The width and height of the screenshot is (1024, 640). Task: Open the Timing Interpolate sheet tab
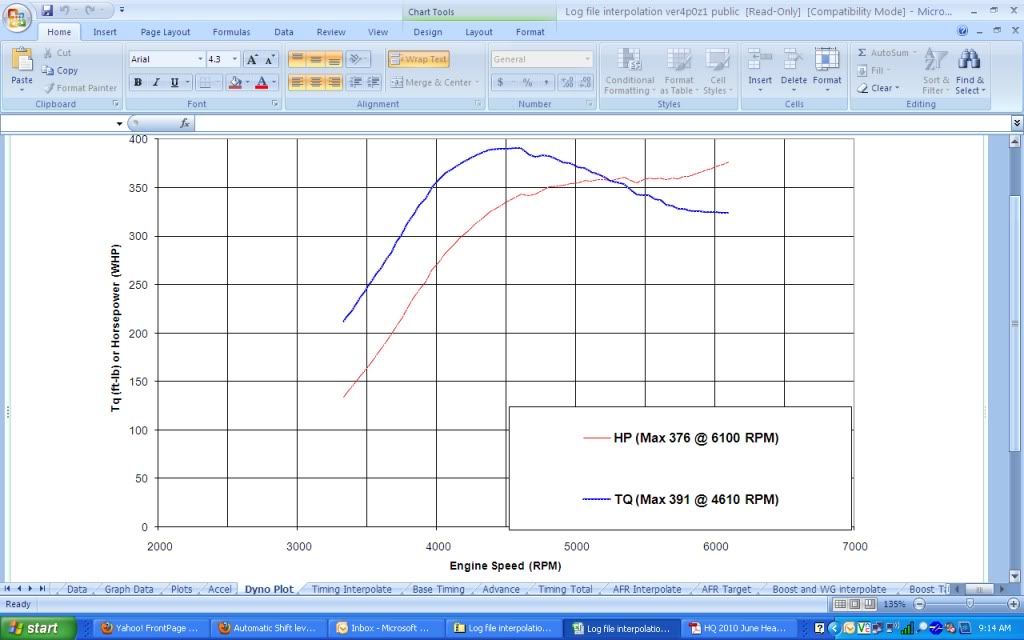[352, 590]
